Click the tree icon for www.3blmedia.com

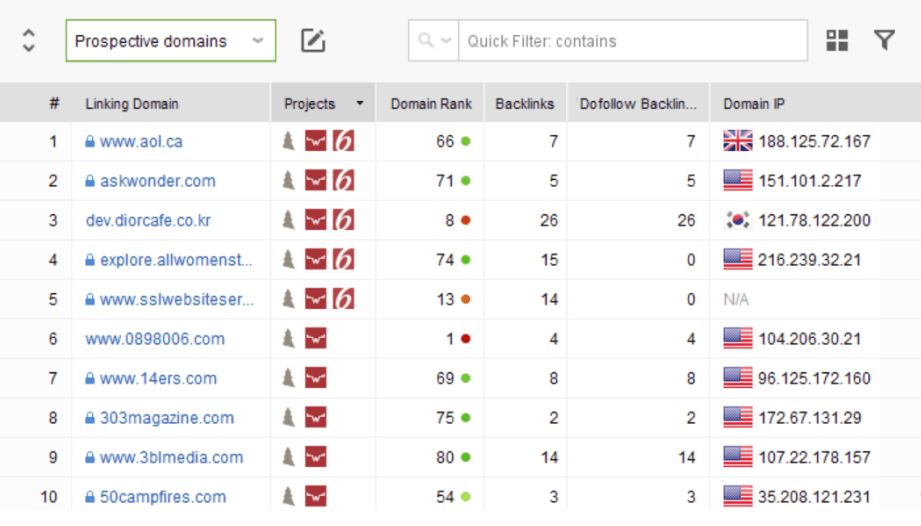288,457
